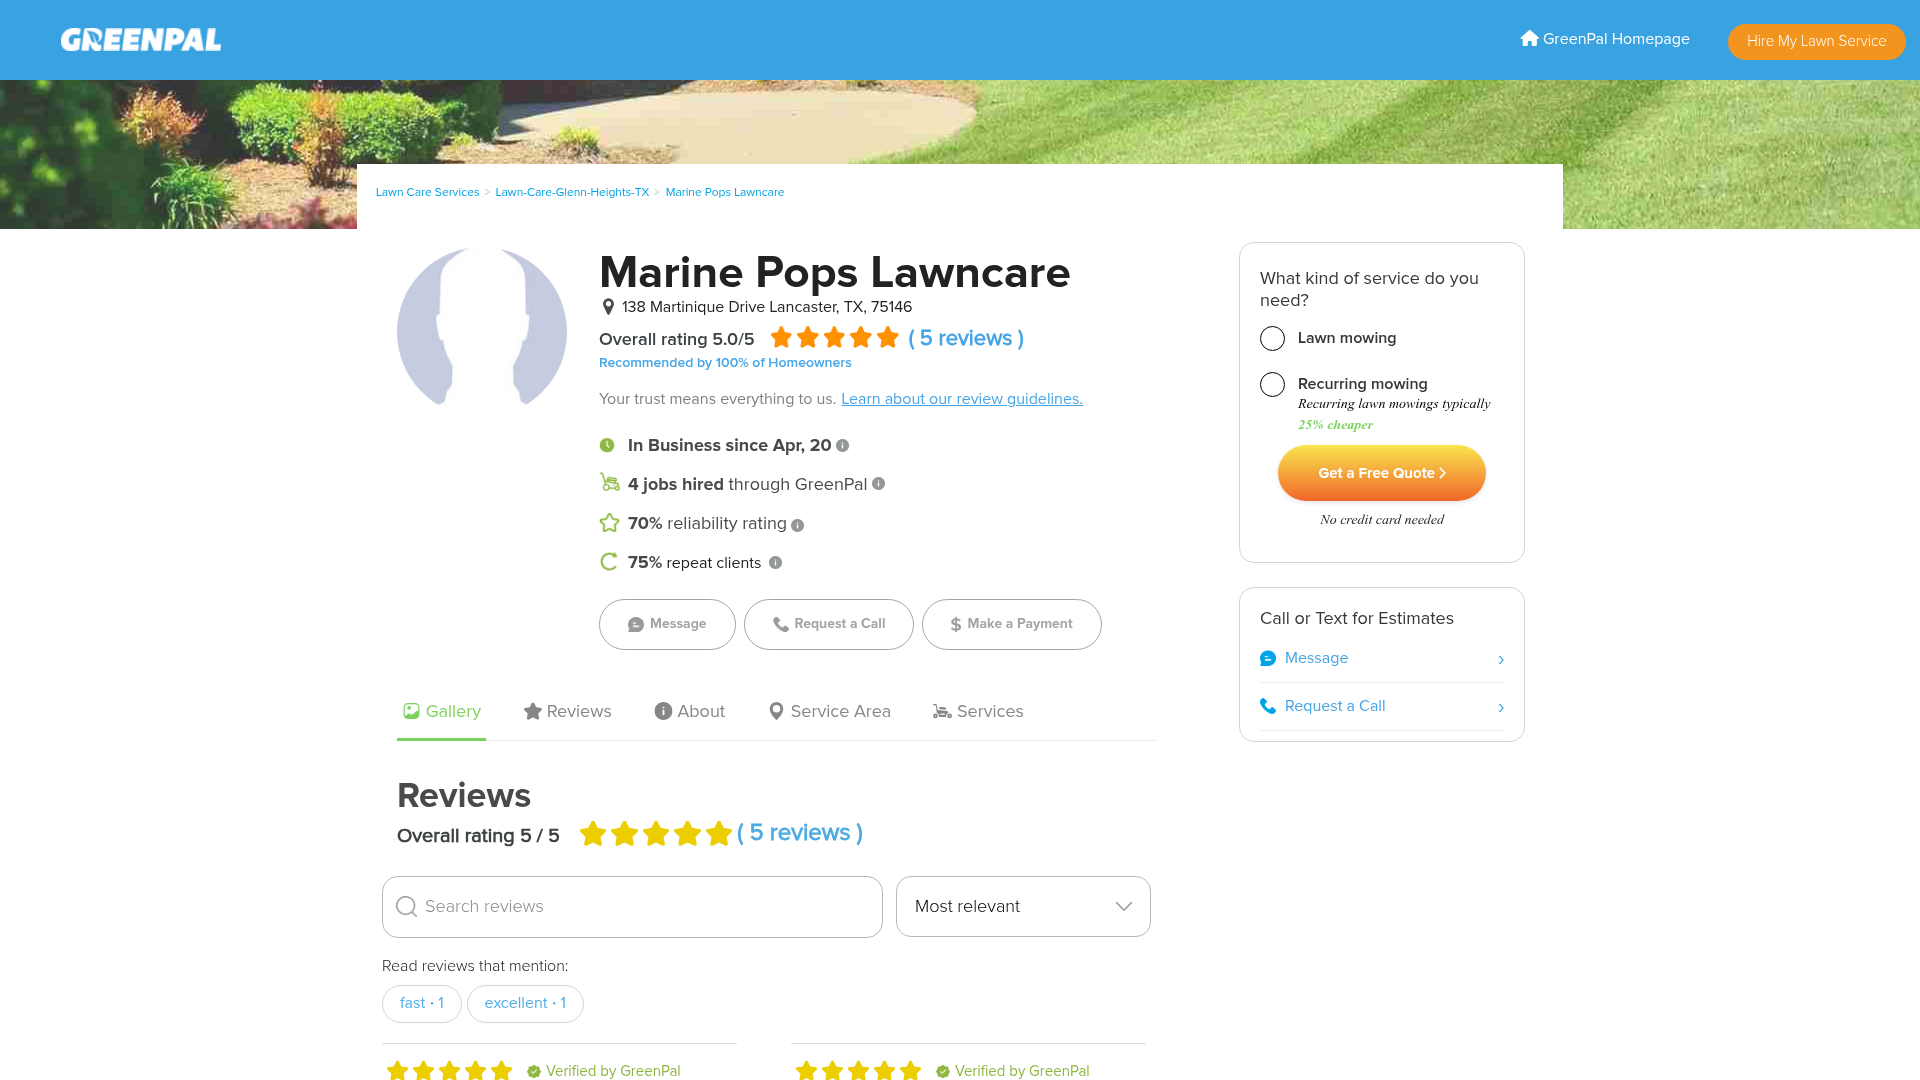Expand the Message option under Call or Text
The image size is (1920, 1080).
tap(1500, 659)
